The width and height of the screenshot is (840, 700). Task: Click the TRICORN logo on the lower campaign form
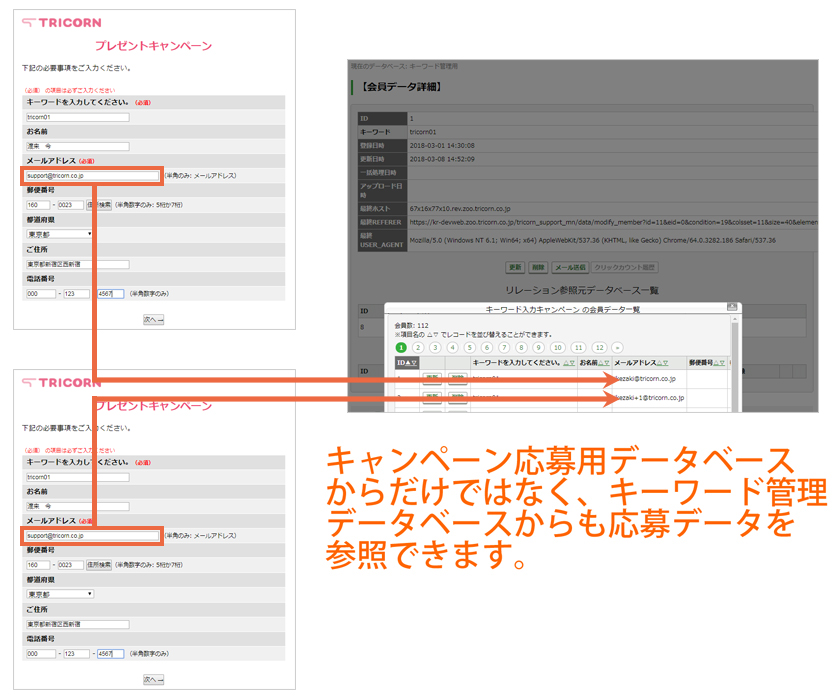62,382
